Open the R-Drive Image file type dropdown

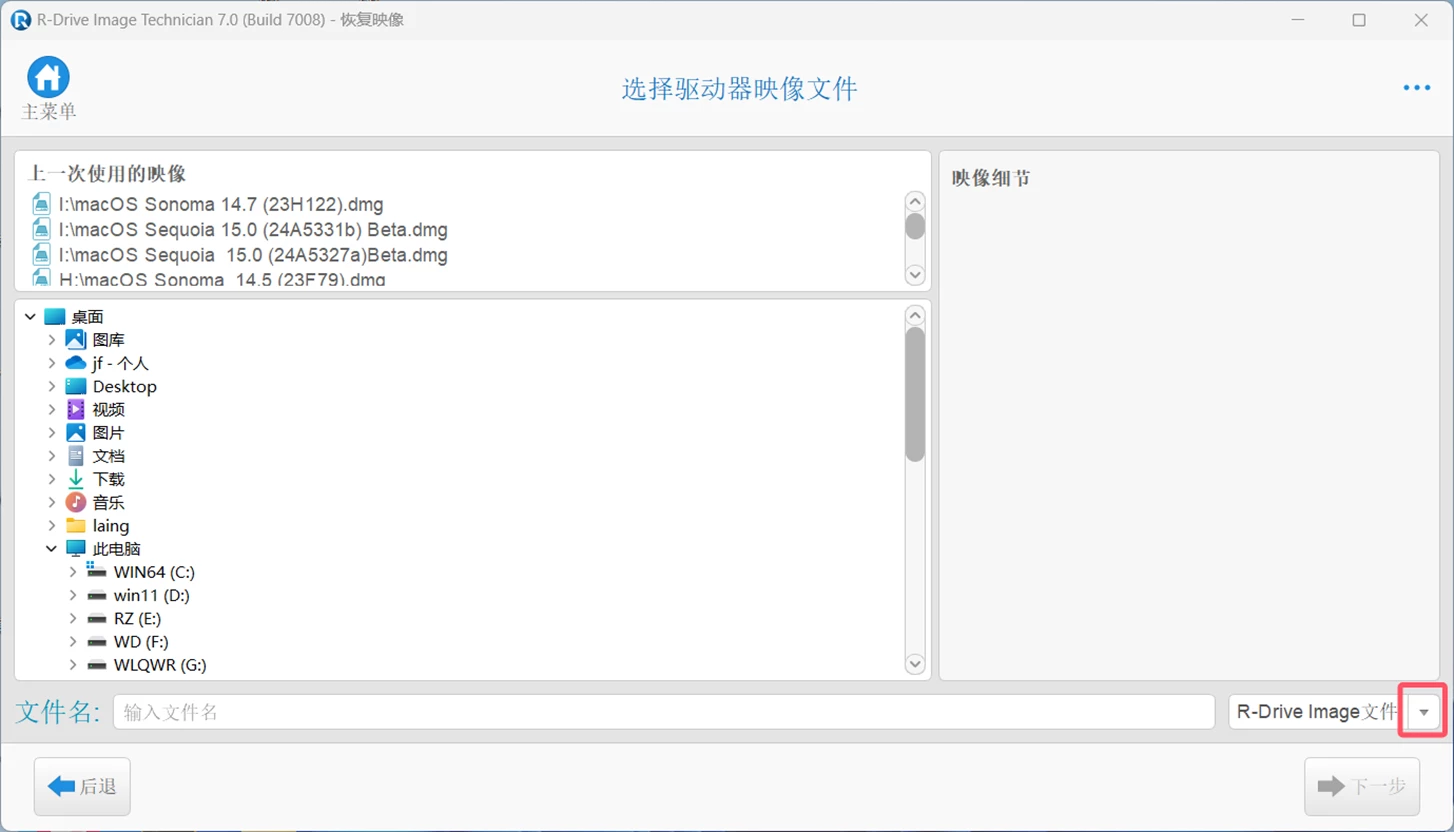tap(1423, 712)
